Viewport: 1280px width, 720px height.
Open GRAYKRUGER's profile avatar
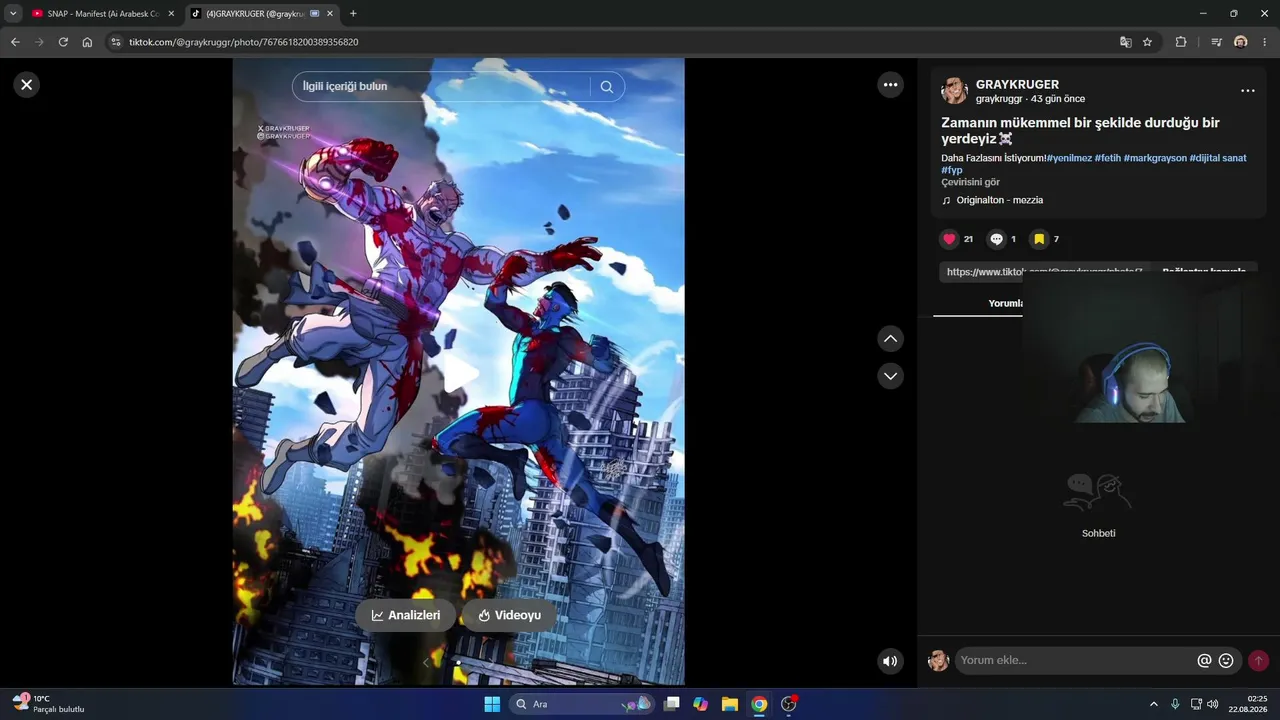954,91
